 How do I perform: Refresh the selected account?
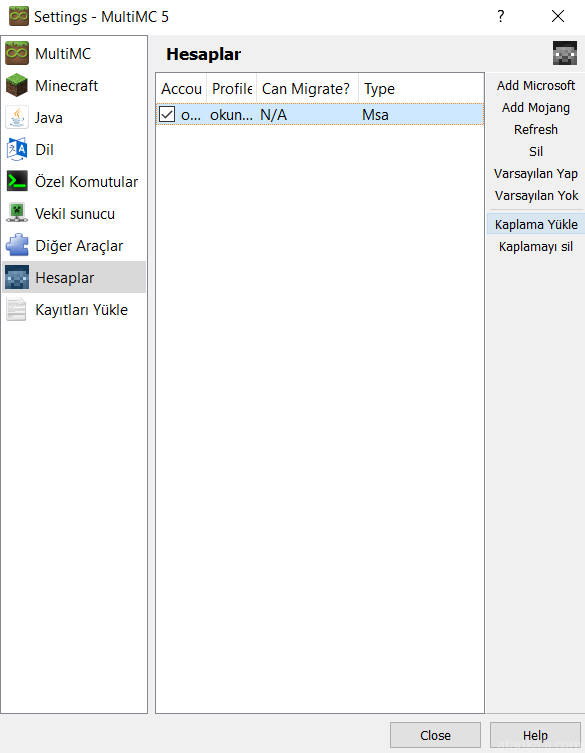coord(536,130)
